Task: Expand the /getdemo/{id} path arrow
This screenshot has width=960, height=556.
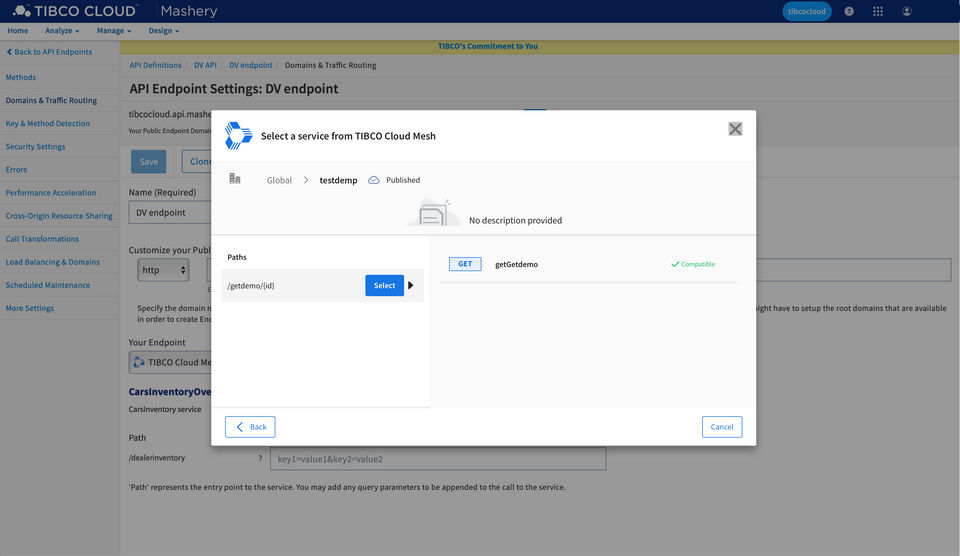Action: (411, 285)
